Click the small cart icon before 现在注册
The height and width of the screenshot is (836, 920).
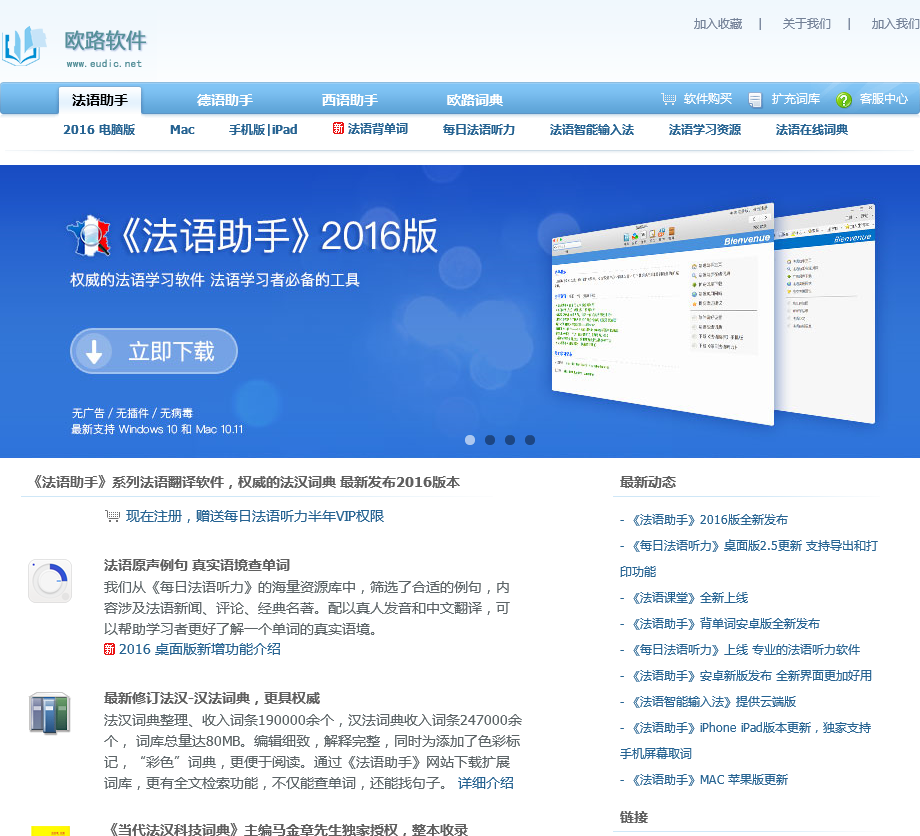(112, 516)
